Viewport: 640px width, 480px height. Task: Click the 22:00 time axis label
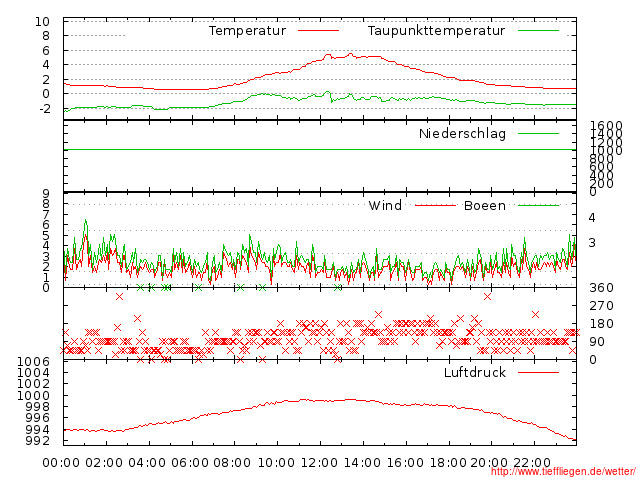pos(532,463)
